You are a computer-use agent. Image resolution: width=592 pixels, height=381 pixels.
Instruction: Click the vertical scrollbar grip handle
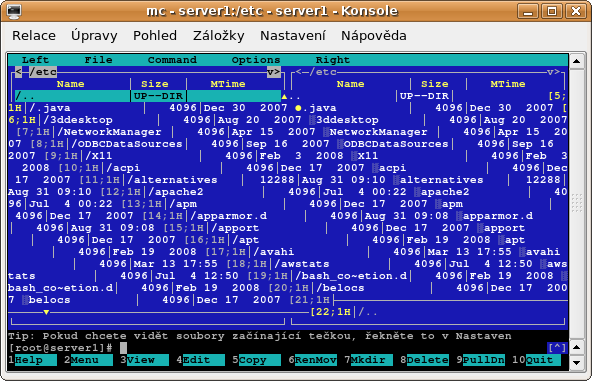click(577, 203)
